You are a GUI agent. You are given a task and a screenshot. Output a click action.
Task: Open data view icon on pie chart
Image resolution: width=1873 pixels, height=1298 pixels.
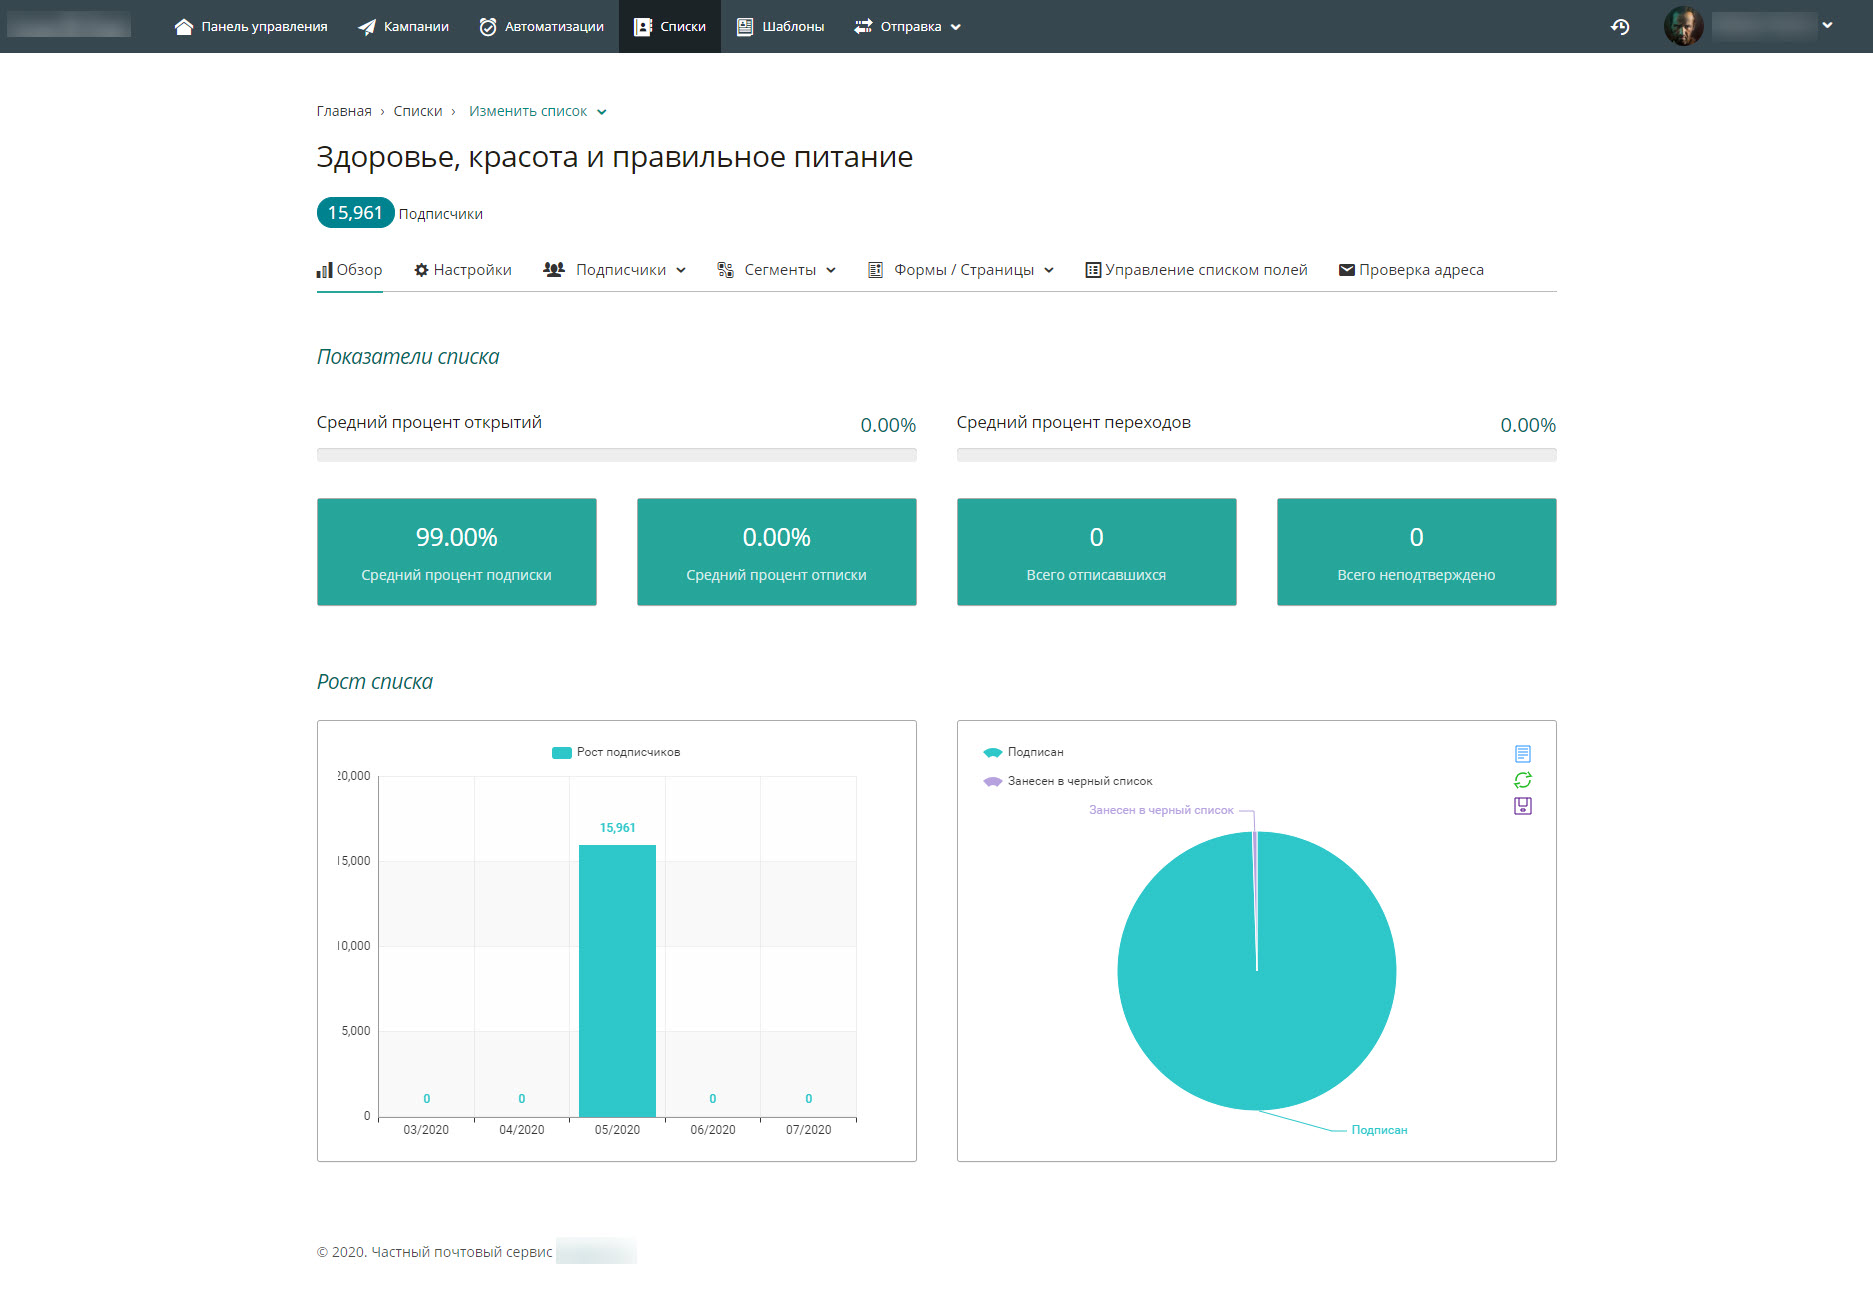pos(1522,754)
